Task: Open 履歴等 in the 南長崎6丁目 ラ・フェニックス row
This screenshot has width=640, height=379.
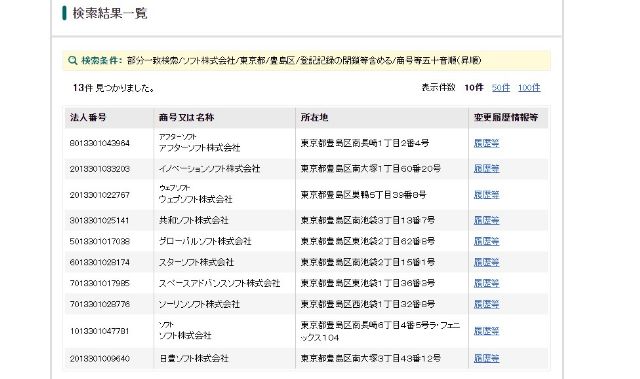Action: tap(487, 331)
